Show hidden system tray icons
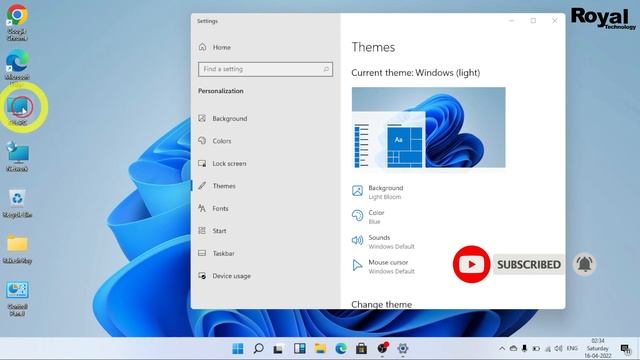Screen dimensions: 640x360 502,349
